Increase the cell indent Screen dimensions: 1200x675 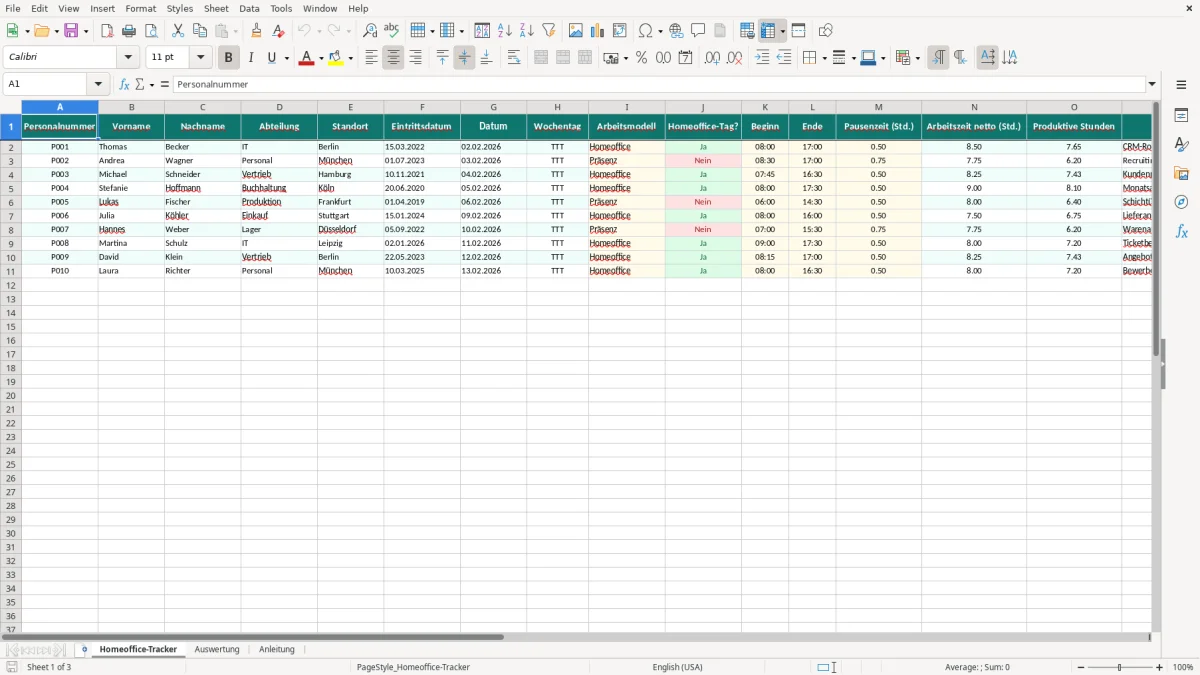point(762,58)
